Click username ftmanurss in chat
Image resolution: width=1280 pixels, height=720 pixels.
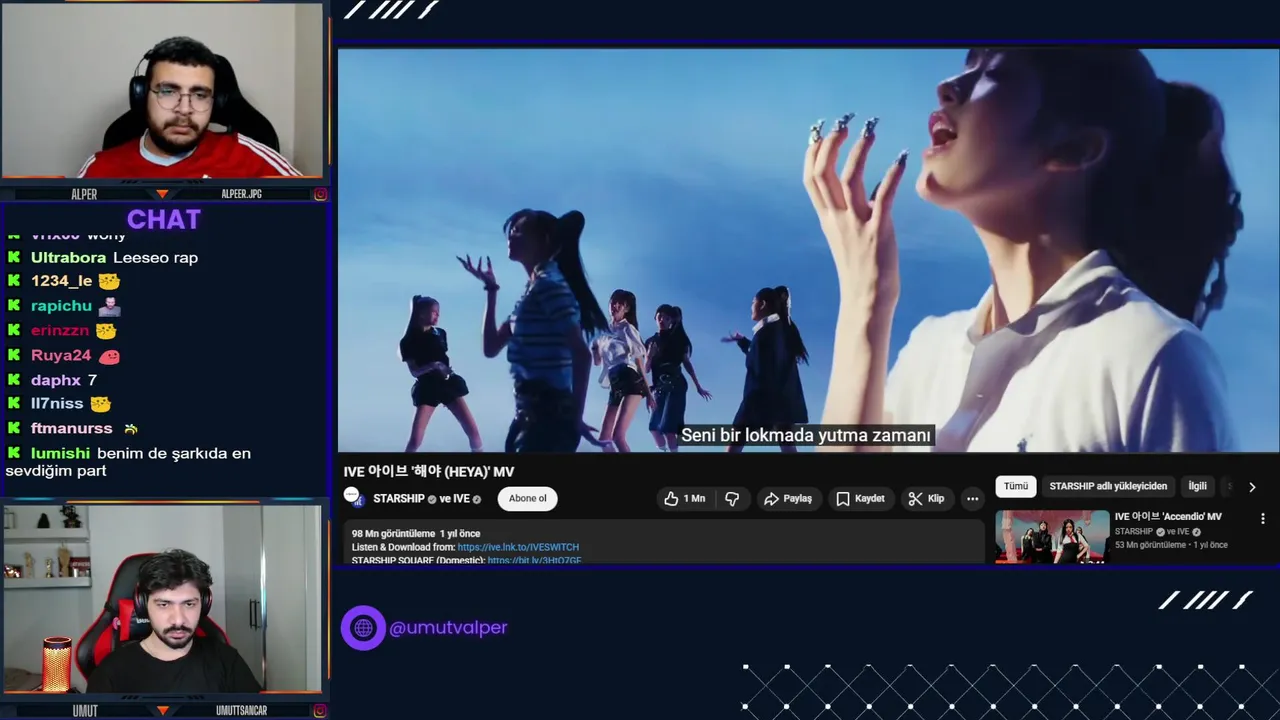pos(72,429)
